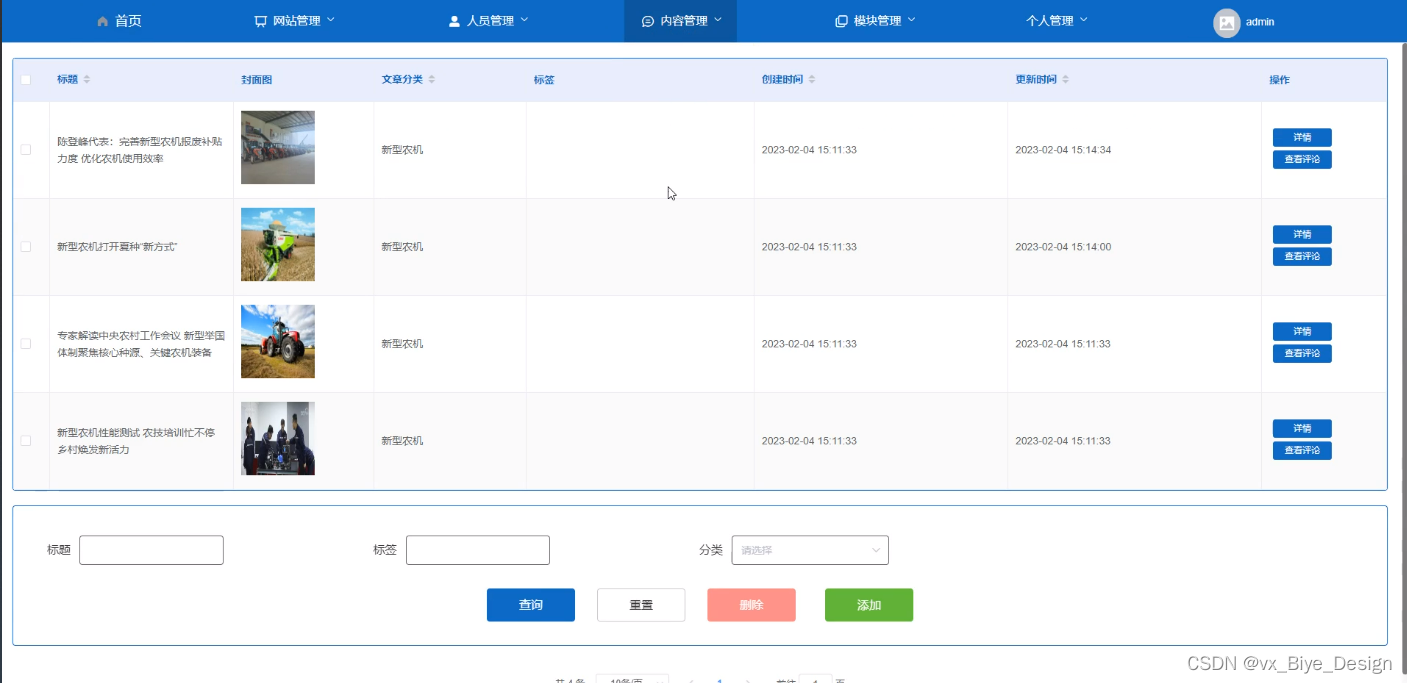The image size is (1407, 683).
Task: Check the row for 新型农机打开夏种"新方式"
Action: coord(26,246)
